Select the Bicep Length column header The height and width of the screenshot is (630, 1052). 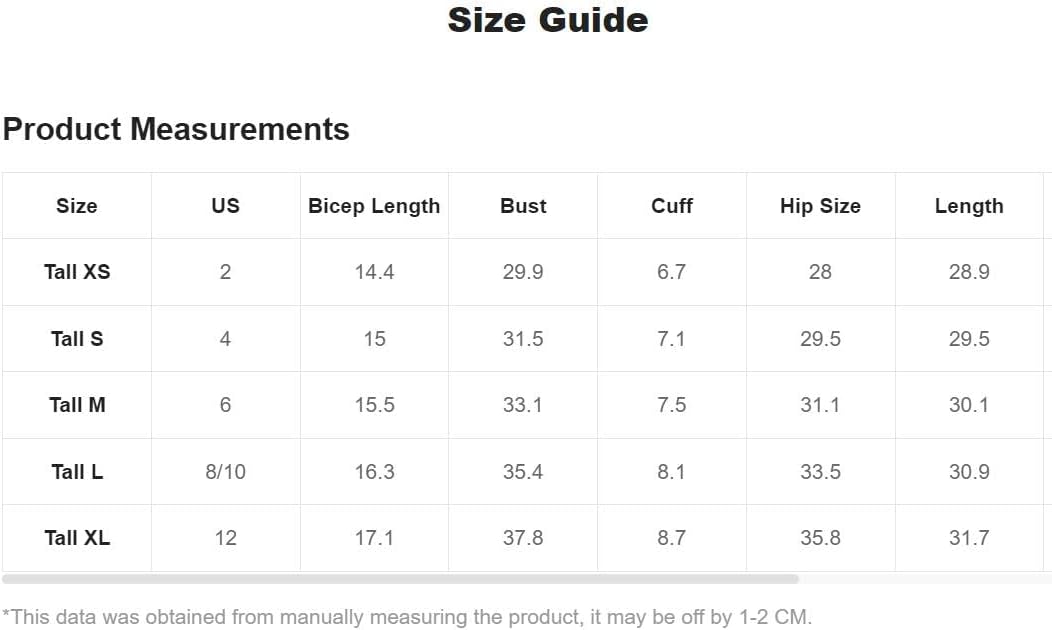pos(374,206)
